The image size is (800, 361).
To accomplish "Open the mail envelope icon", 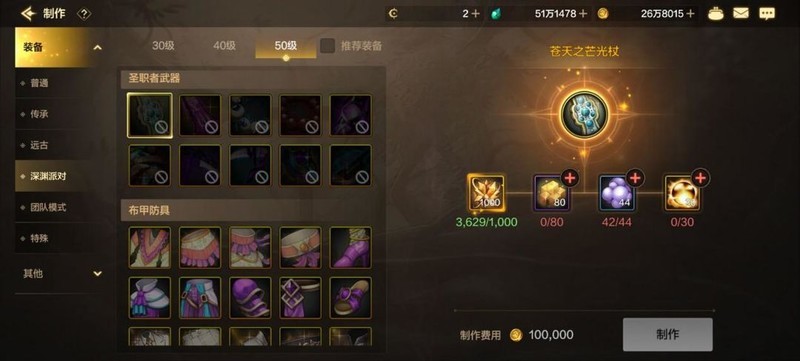I will coord(741,14).
